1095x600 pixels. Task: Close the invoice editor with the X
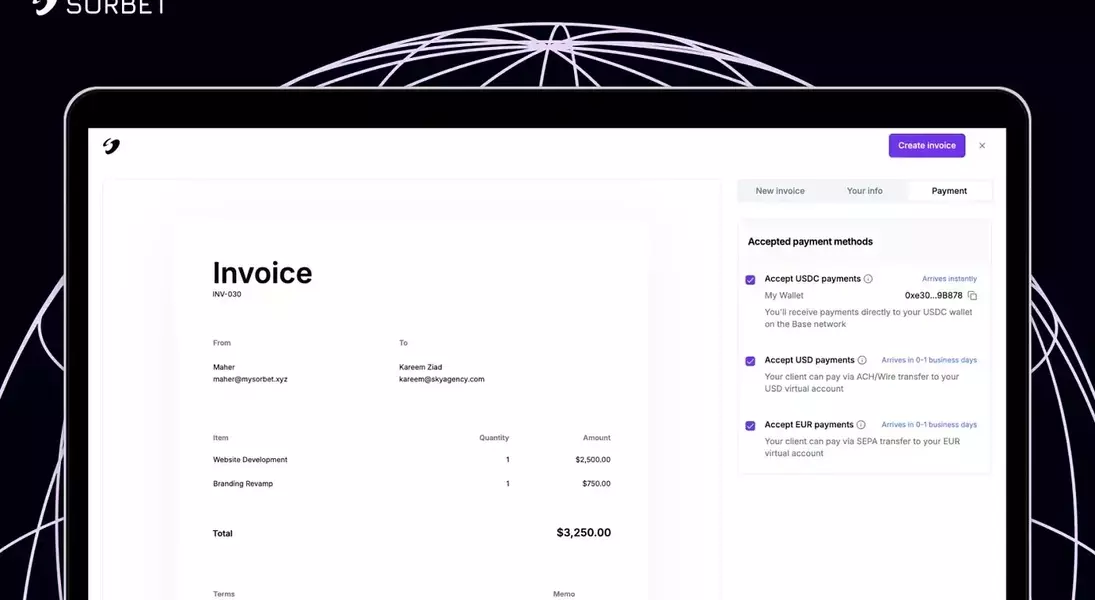[x=982, y=146]
